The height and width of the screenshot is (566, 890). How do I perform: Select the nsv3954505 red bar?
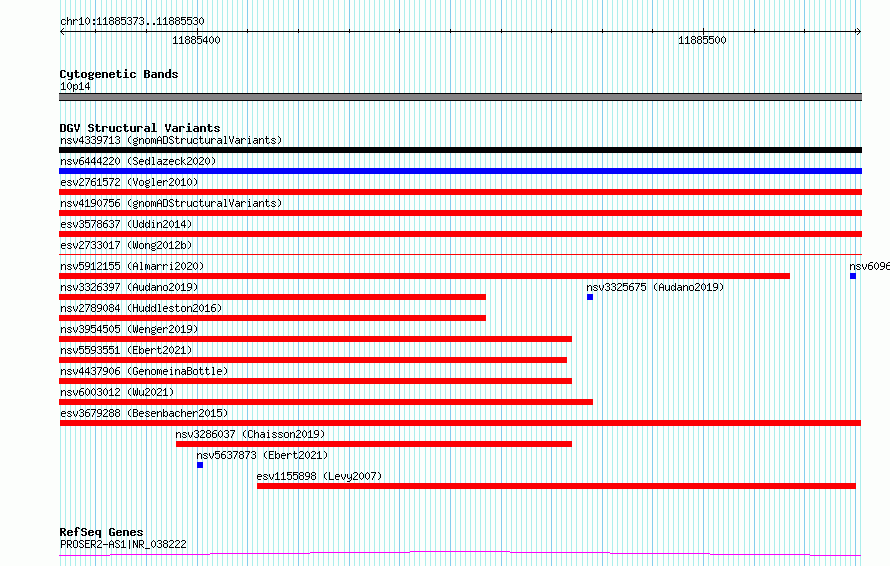coord(316,339)
